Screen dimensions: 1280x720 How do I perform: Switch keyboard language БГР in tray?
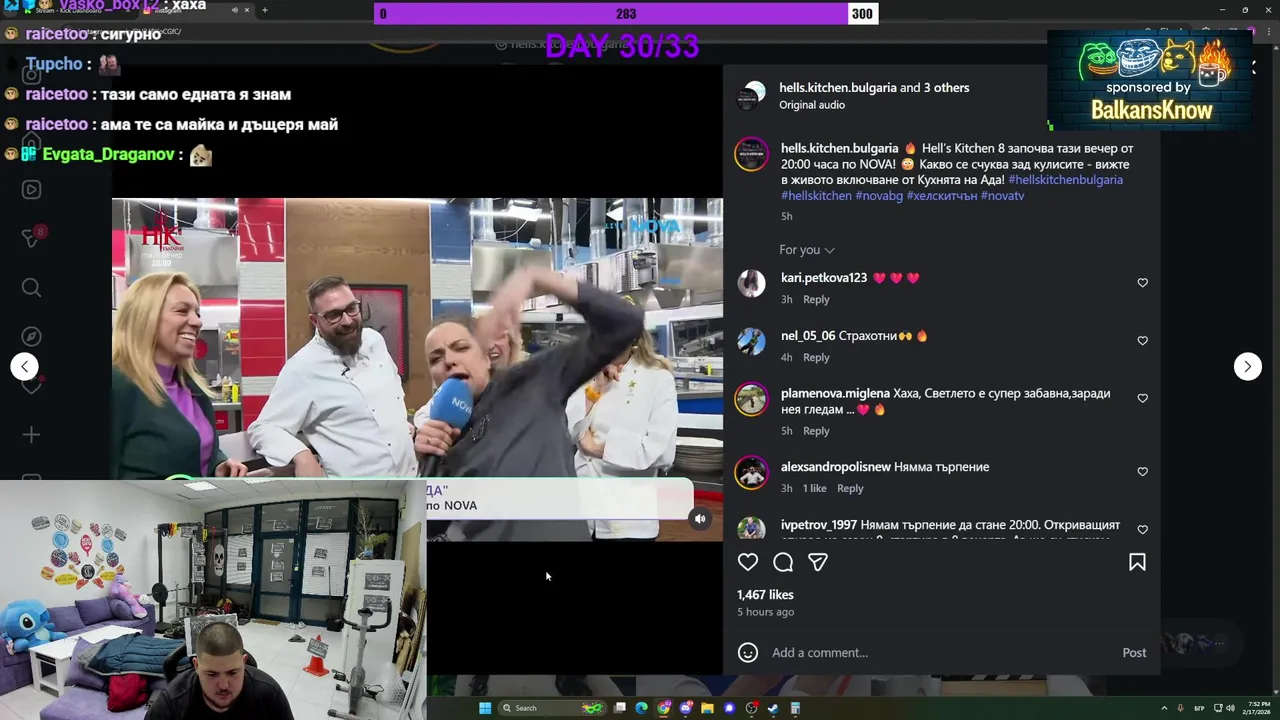pyautogui.click(x=1199, y=708)
